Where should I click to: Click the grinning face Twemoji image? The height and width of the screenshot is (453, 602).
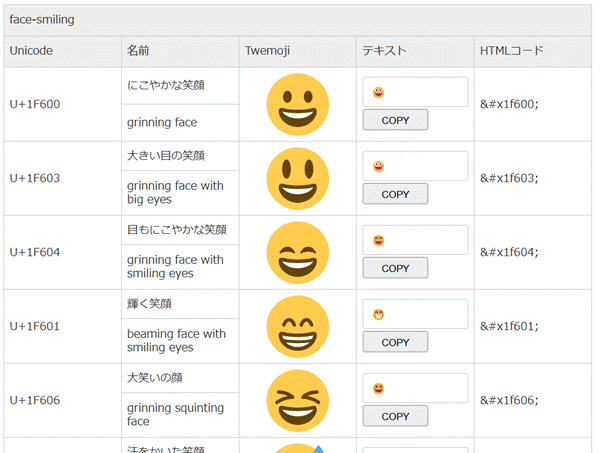(298, 105)
